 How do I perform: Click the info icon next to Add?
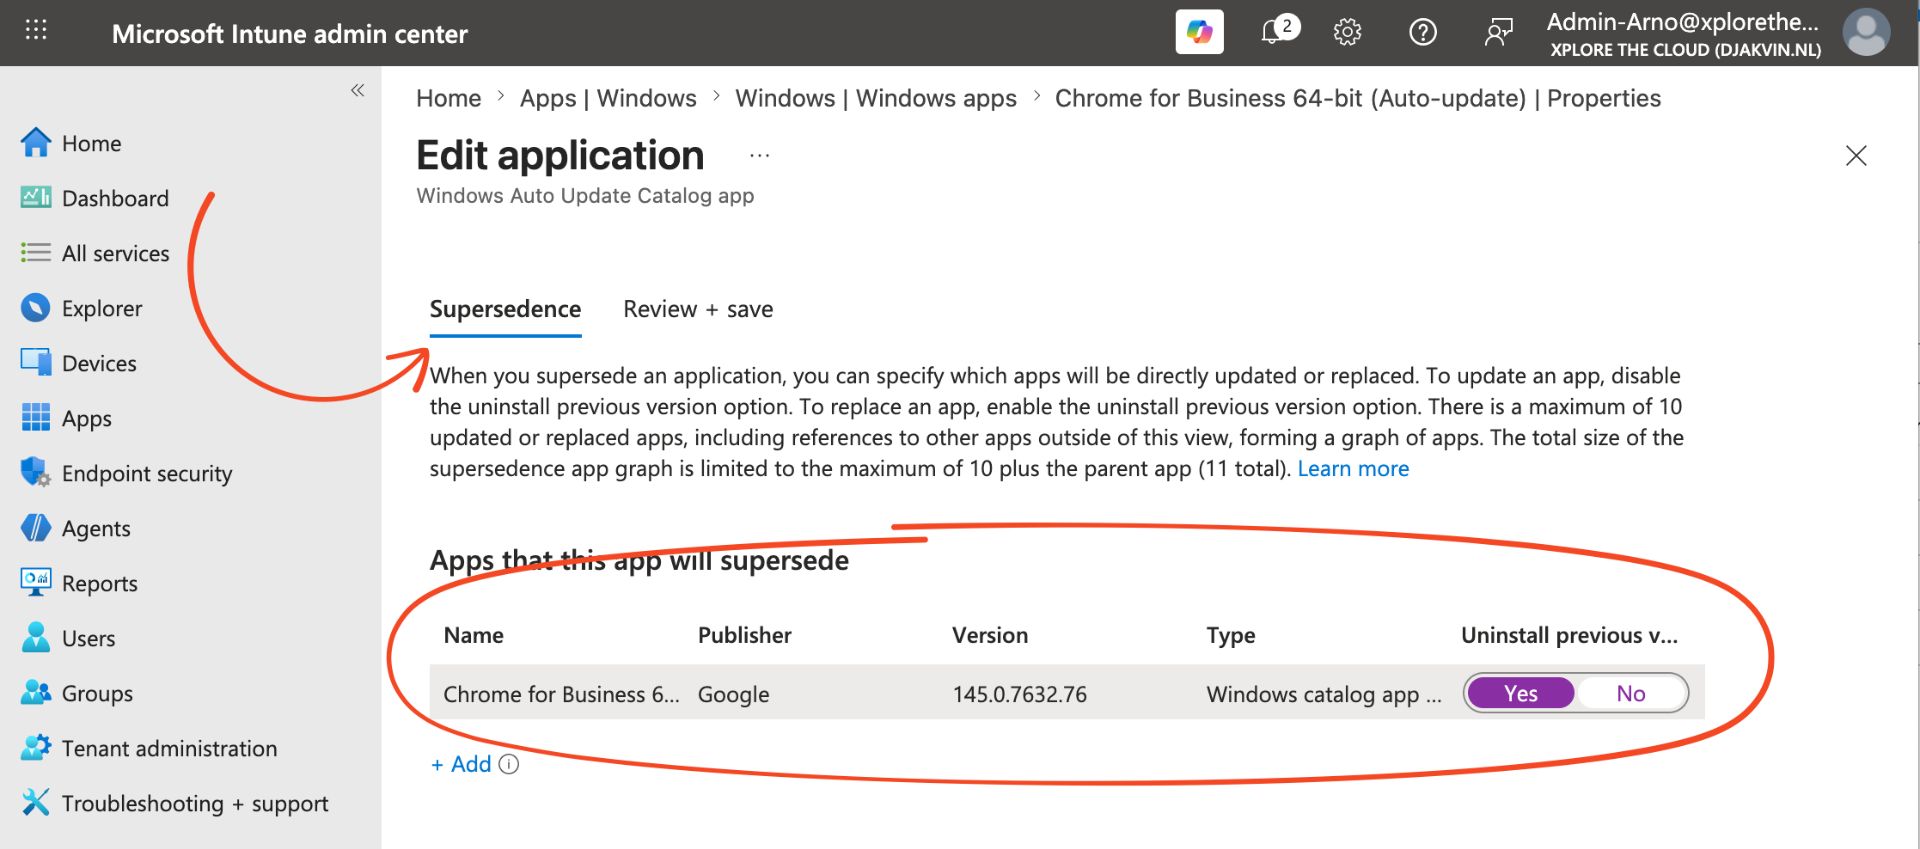(x=509, y=764)
